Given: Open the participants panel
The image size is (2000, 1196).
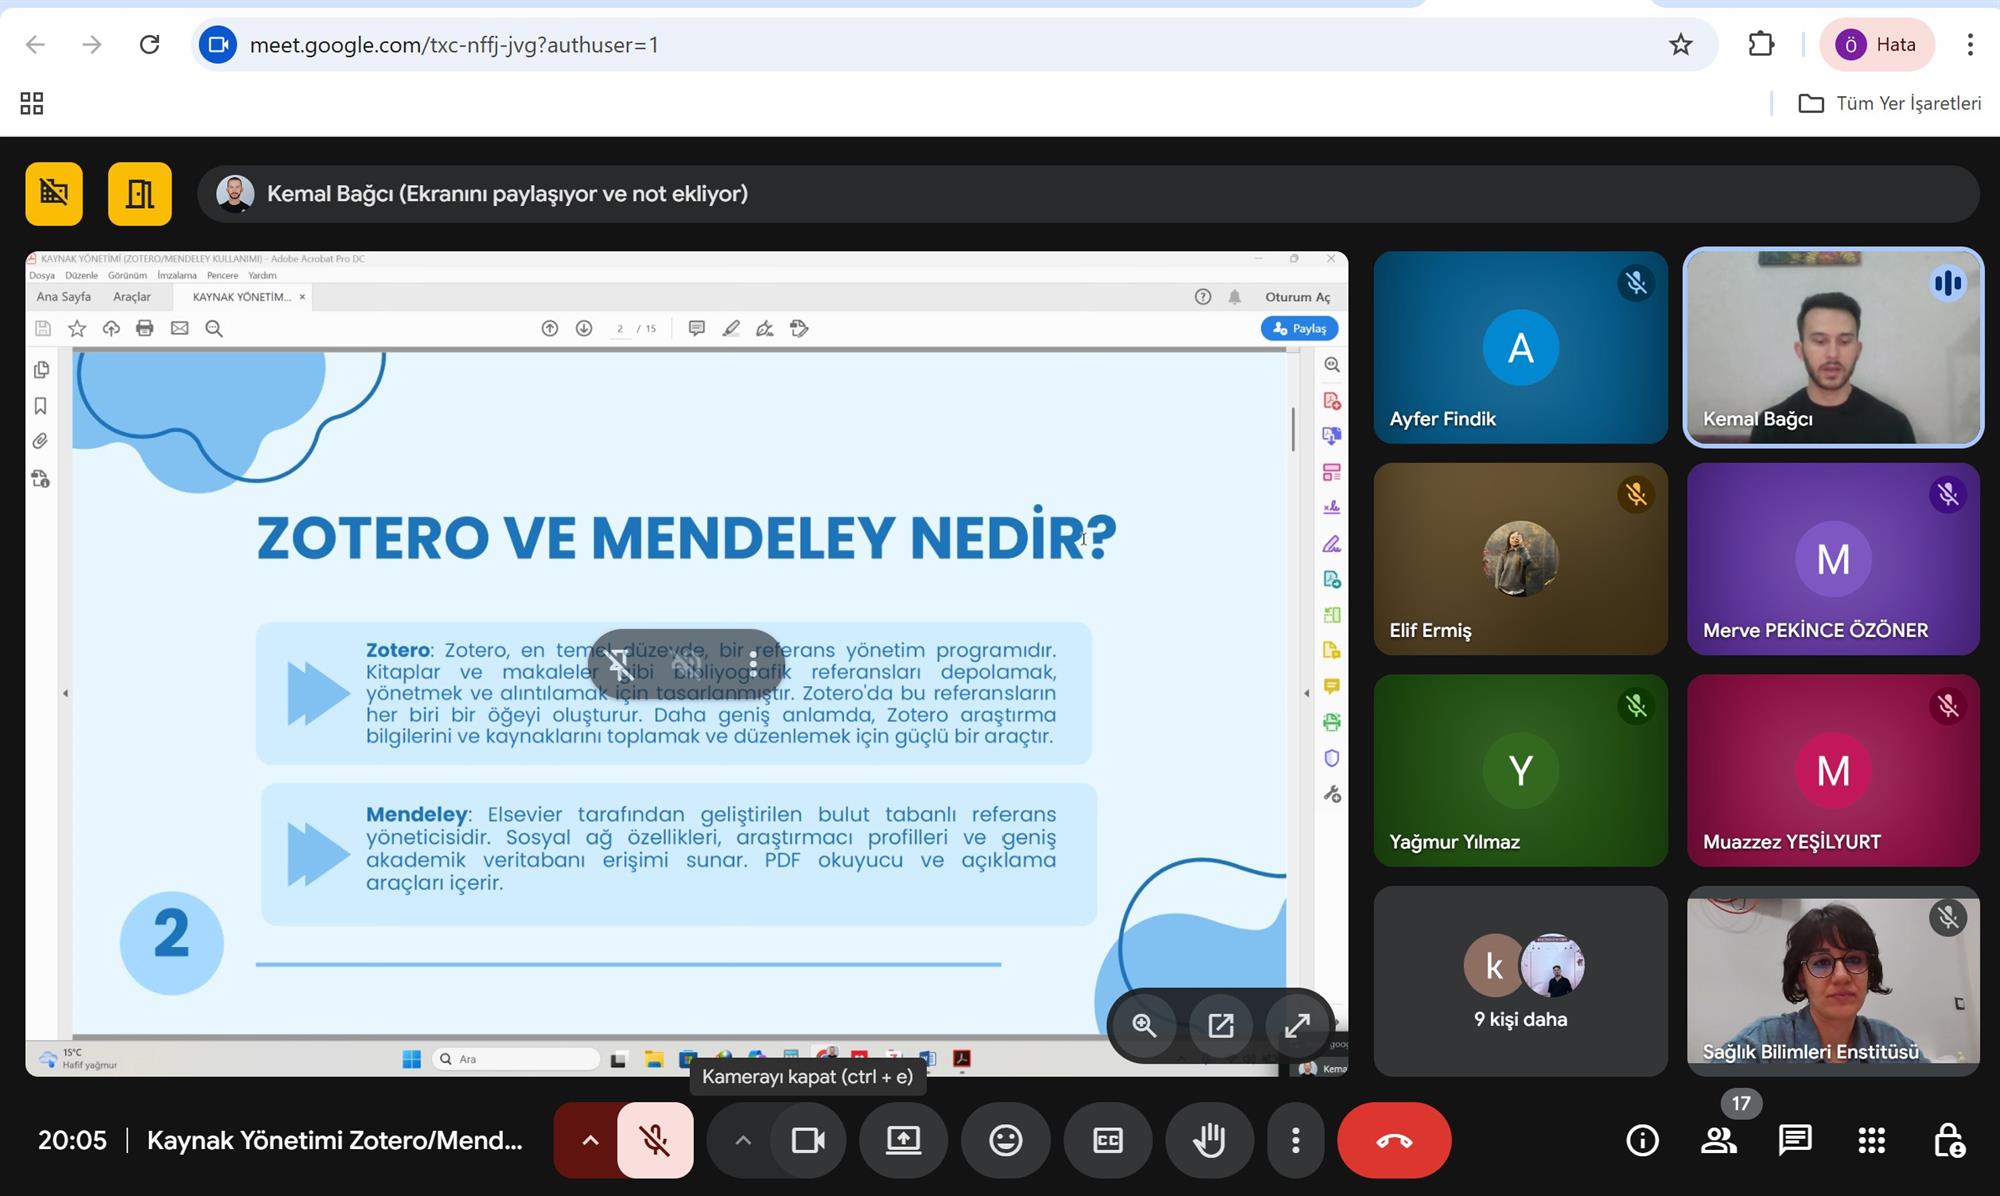Looking at the screenshot, I should (1719, 1140).
